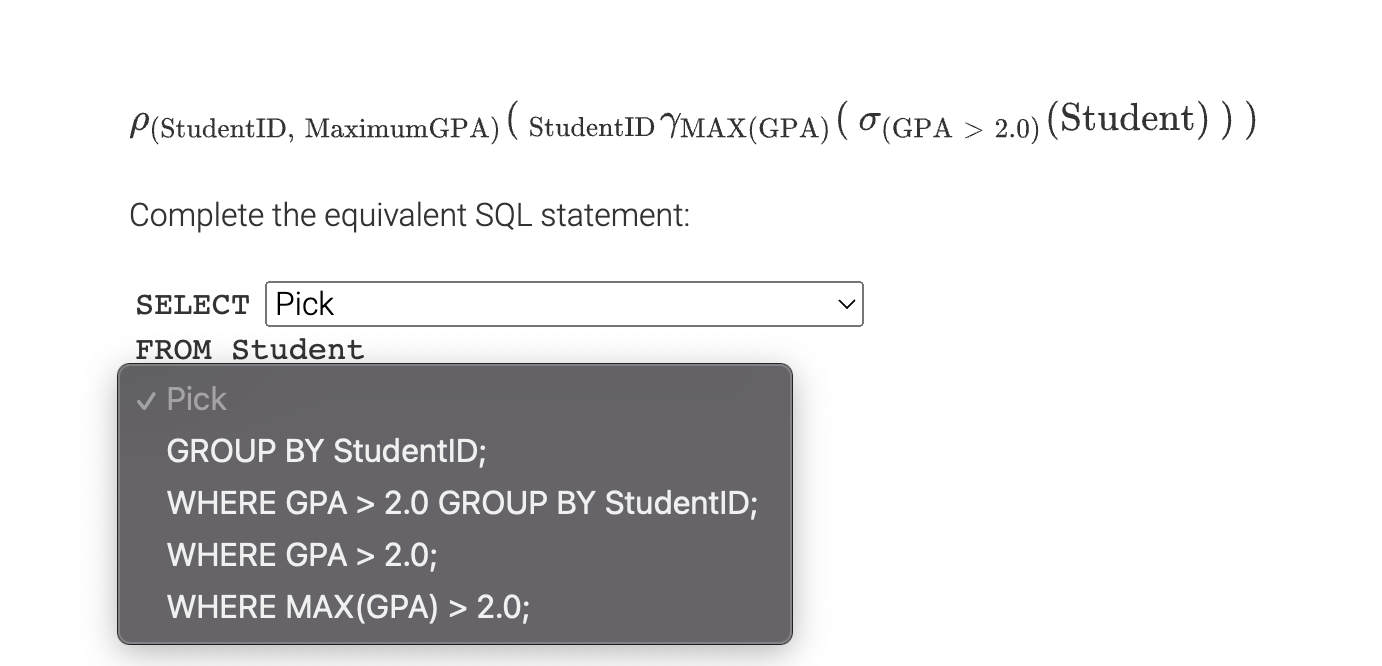Click inside the open dropdown panel
This screenshot has width=1382, height=666.
[455, 503]
